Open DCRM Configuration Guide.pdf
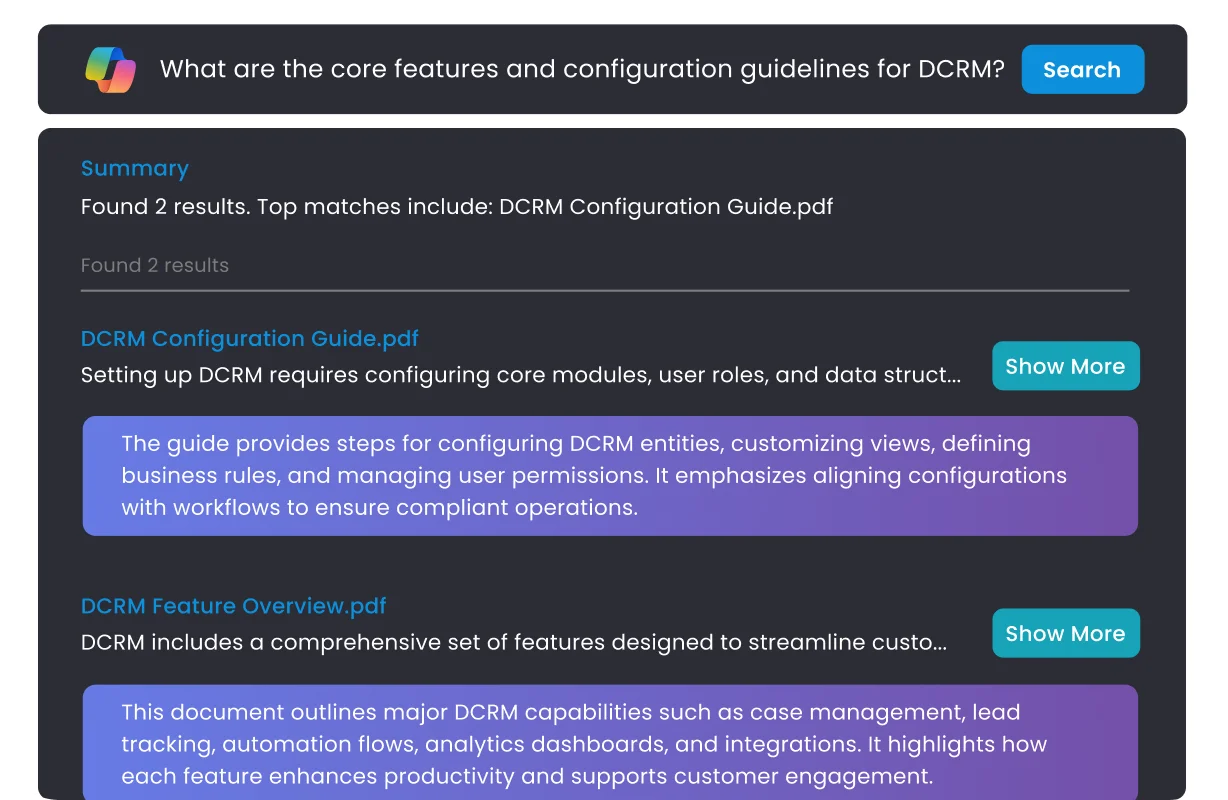The width and height of the screenshot is (1228, 800). 249,339
